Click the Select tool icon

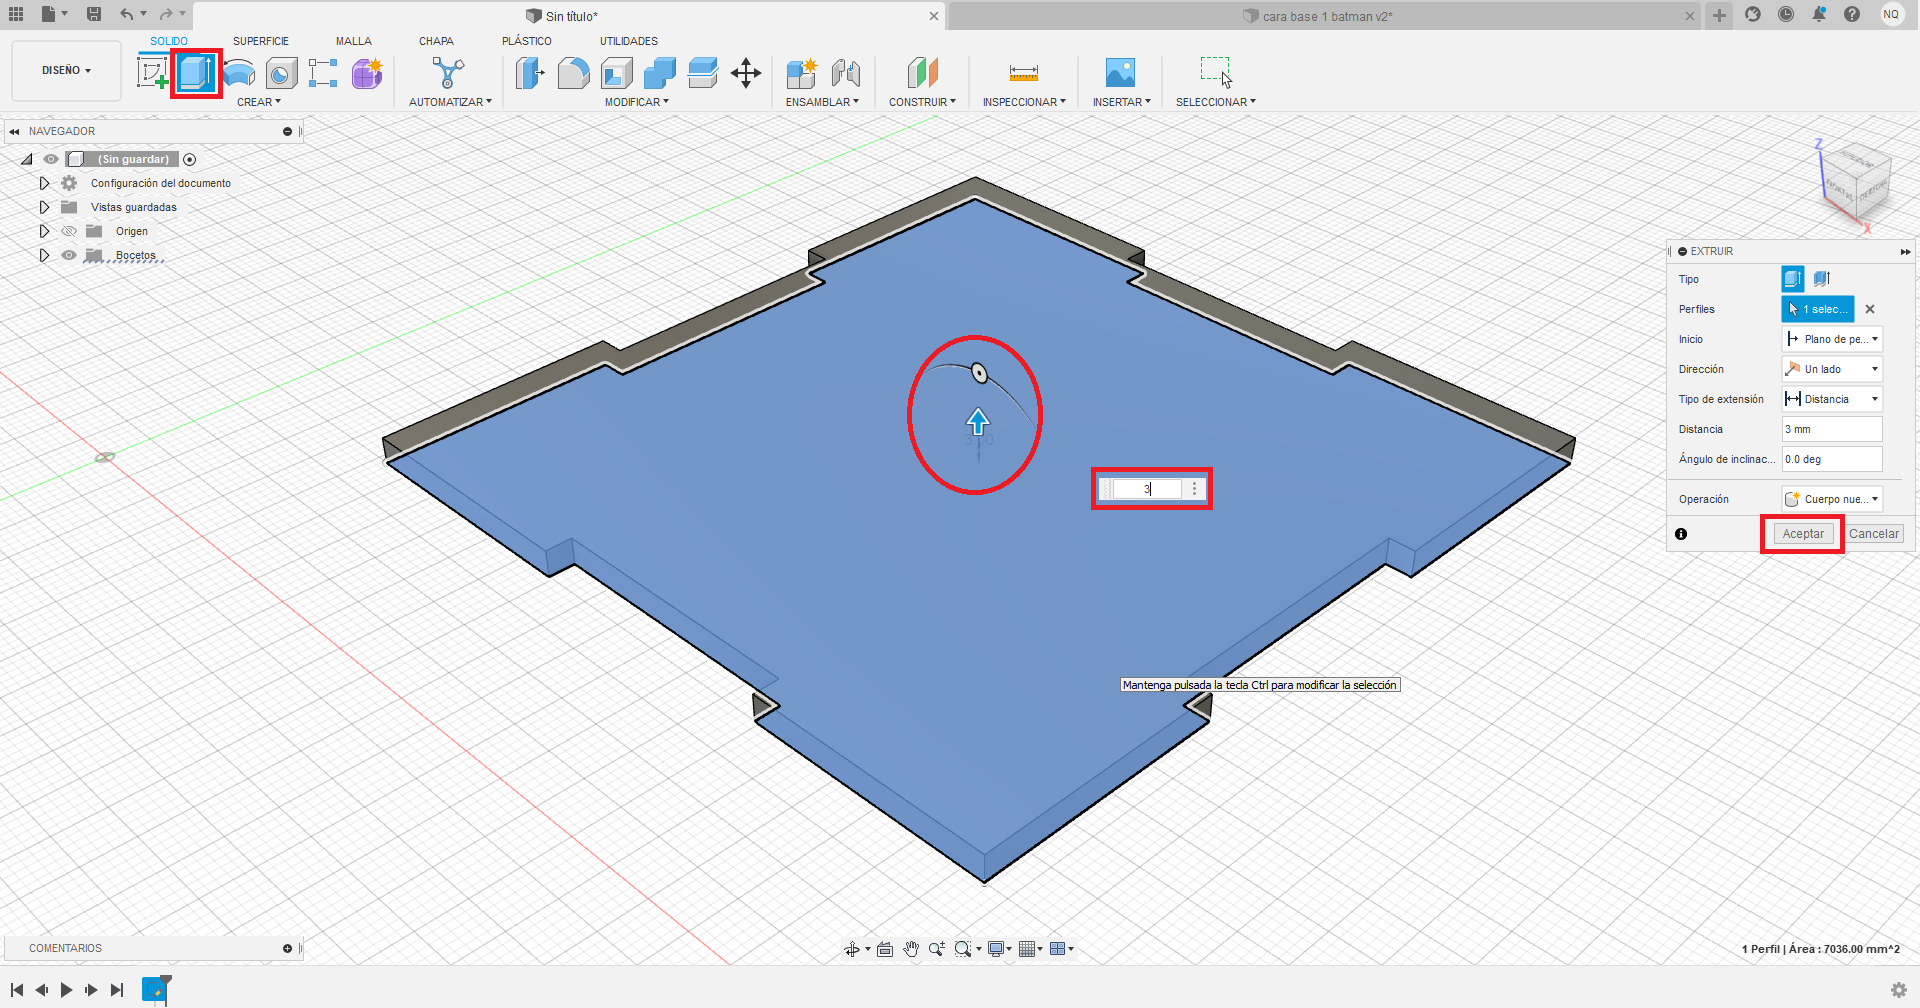(1216, 72)
